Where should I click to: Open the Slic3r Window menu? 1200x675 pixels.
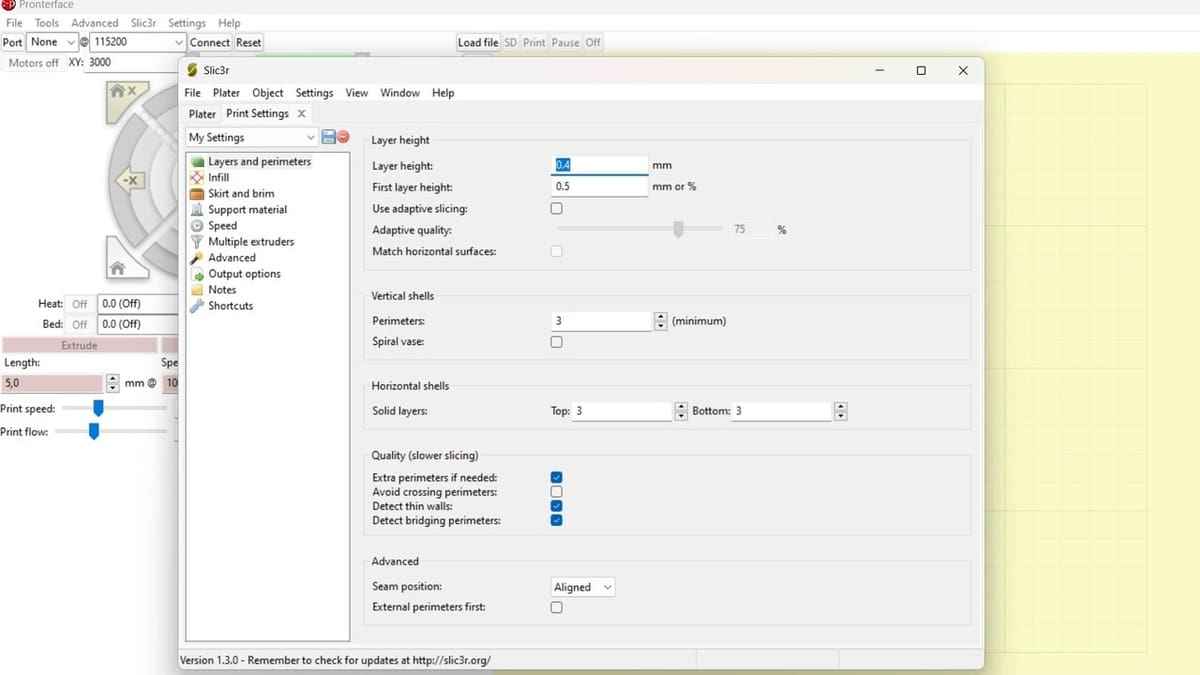[400, 93]
